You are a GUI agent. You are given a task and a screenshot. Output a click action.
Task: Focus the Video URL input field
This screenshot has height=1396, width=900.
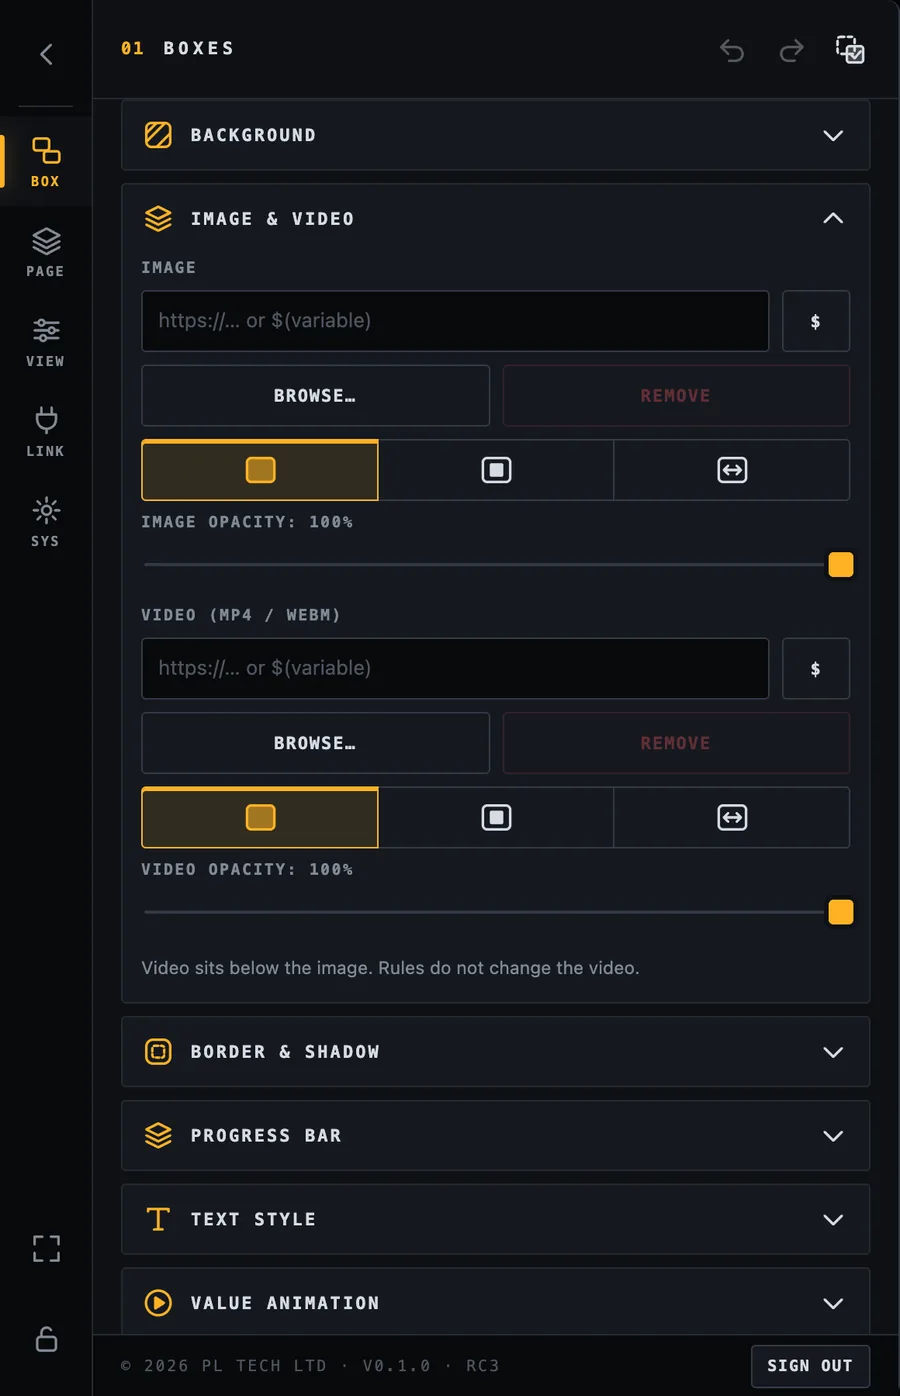pyautogui.click(x=455, y=668)
